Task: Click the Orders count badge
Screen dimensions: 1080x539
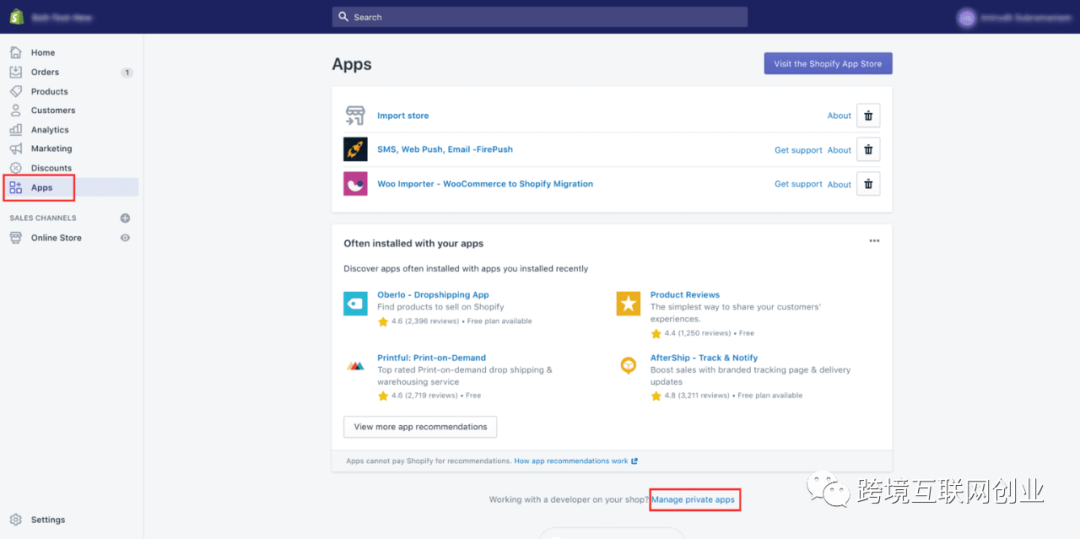Action: [x=127, y=72]
